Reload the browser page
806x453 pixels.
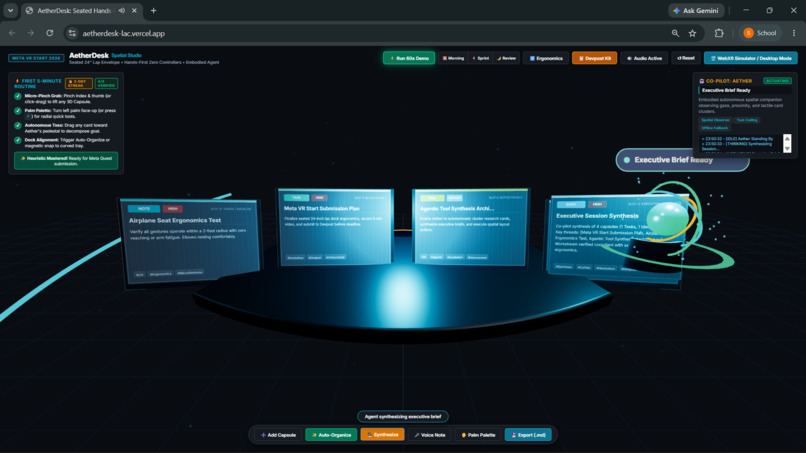coord(50,33)
